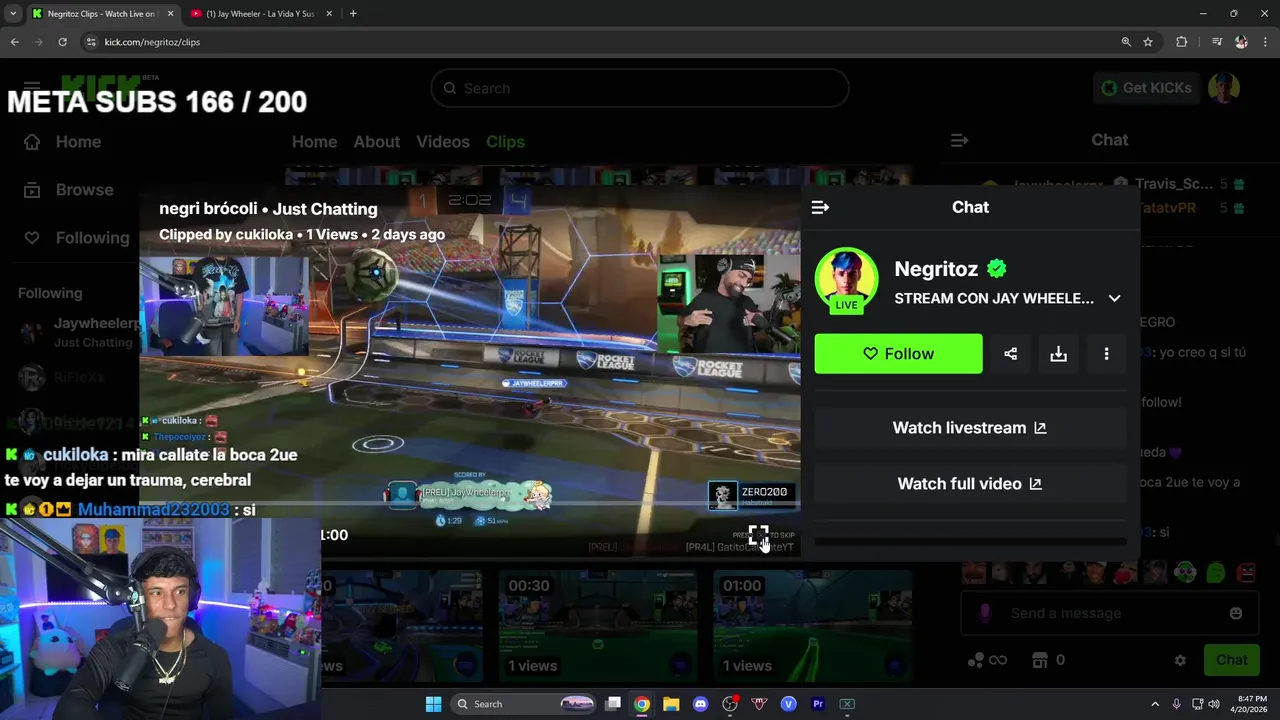
Task: Open the Chrome extensions puzzle icon
Action: tap(1182, 42)
